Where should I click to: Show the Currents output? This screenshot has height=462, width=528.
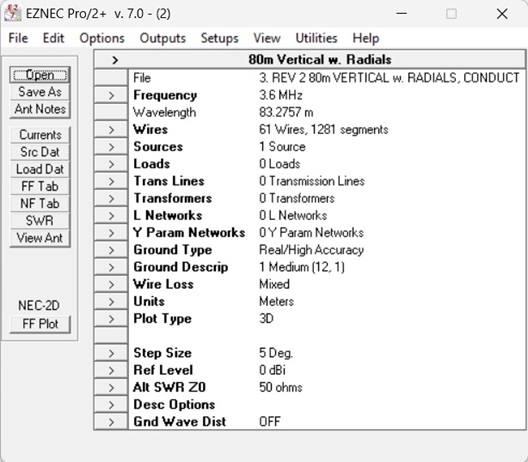[40, 135]
